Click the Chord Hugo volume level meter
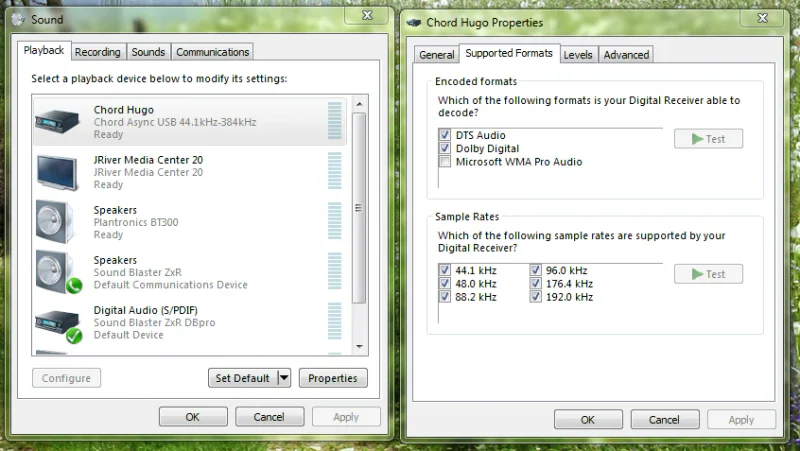Image resolution: width=800 pixels, height=451 pixels. pos(335,121)
